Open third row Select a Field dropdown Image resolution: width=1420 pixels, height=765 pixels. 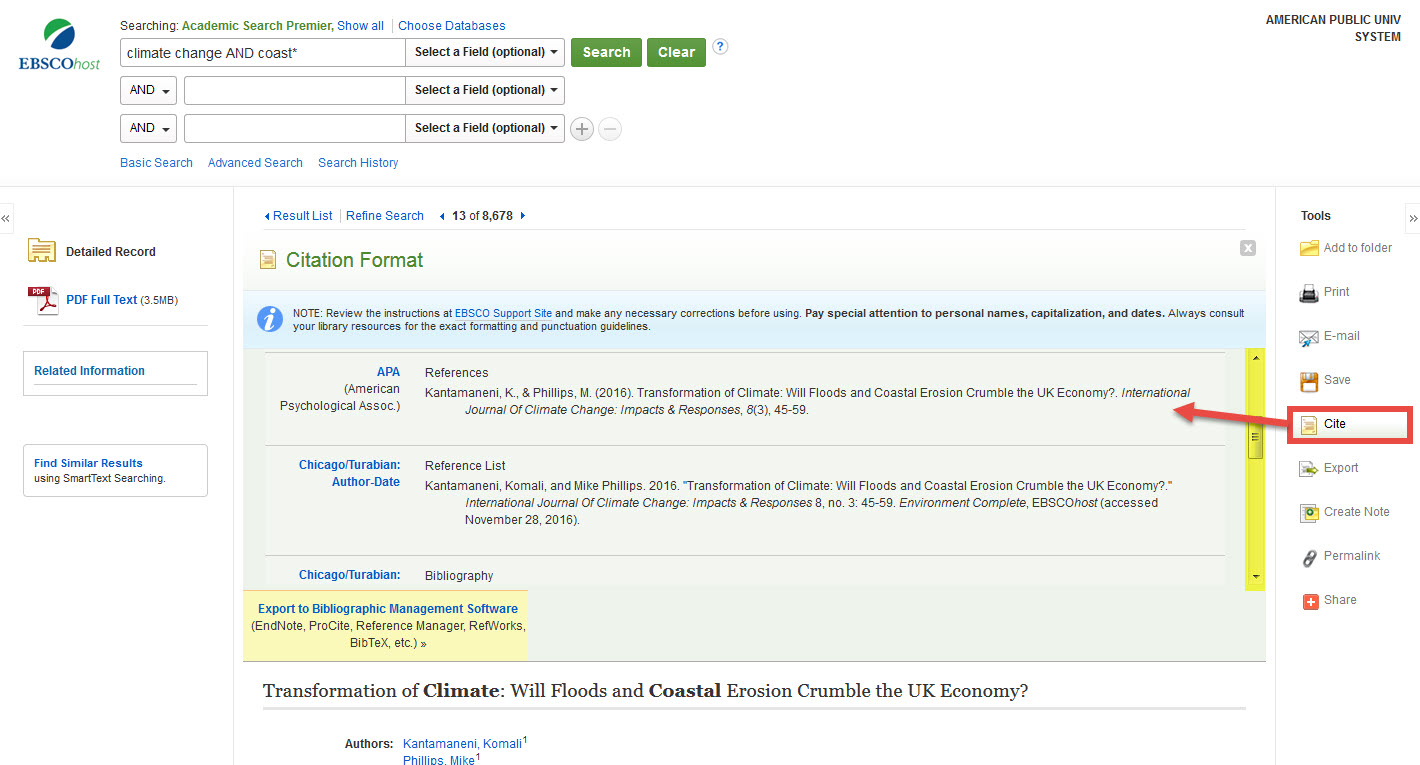click(485, 128)
